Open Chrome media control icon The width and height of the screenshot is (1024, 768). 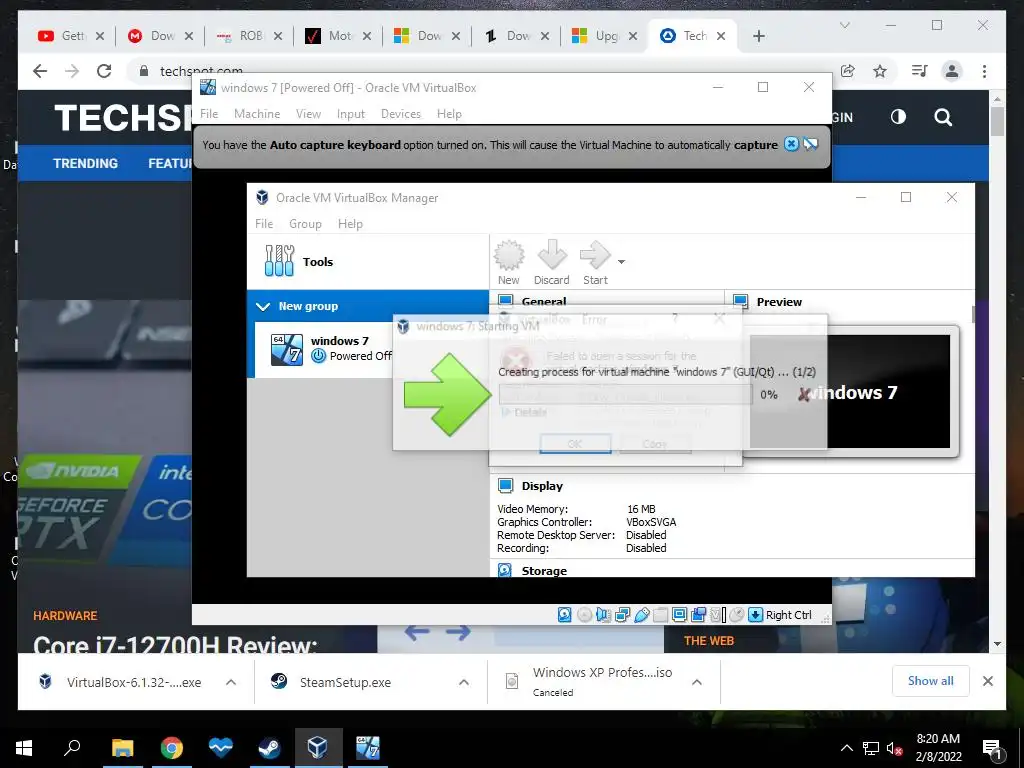click(919, 71)
